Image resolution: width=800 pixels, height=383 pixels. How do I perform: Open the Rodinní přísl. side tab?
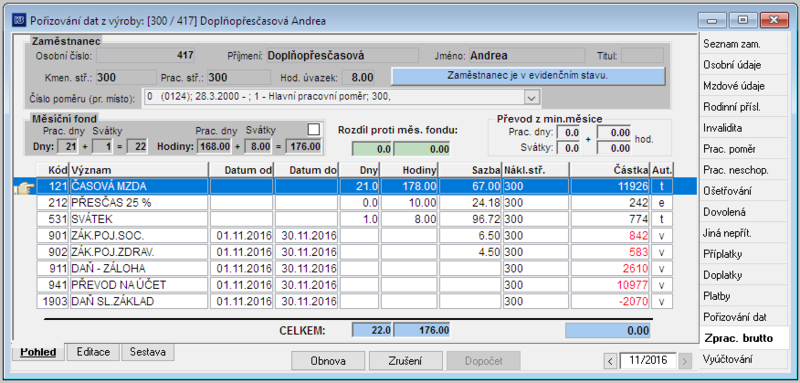tap(743, 107)
